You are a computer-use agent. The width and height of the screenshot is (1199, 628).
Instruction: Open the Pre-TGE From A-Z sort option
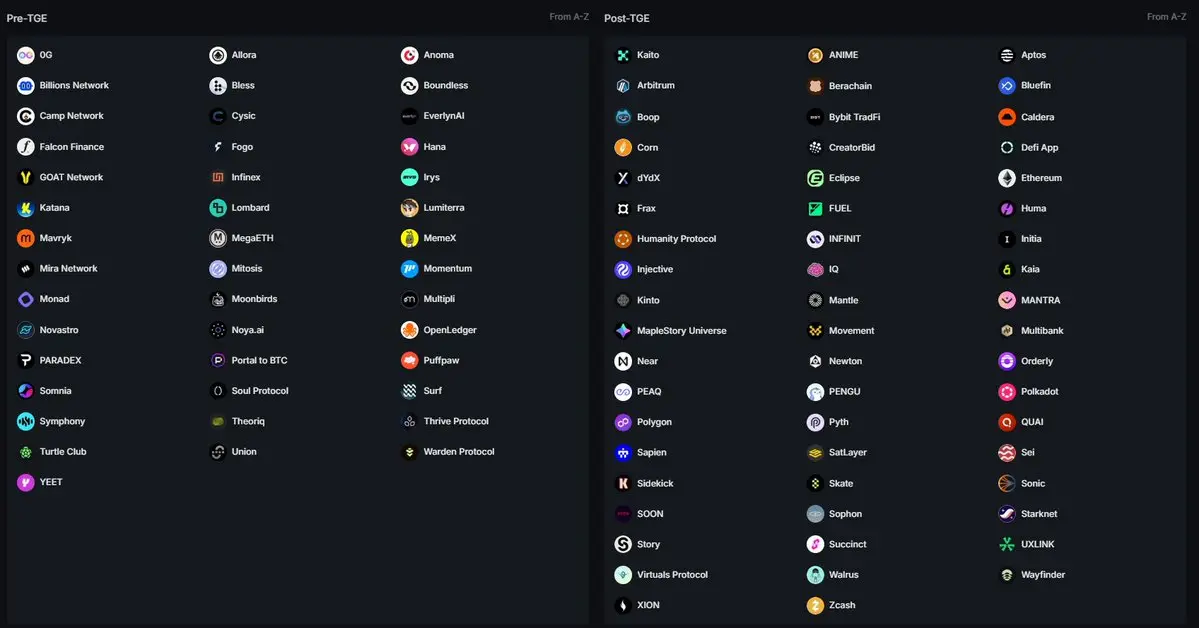[569, 17]
